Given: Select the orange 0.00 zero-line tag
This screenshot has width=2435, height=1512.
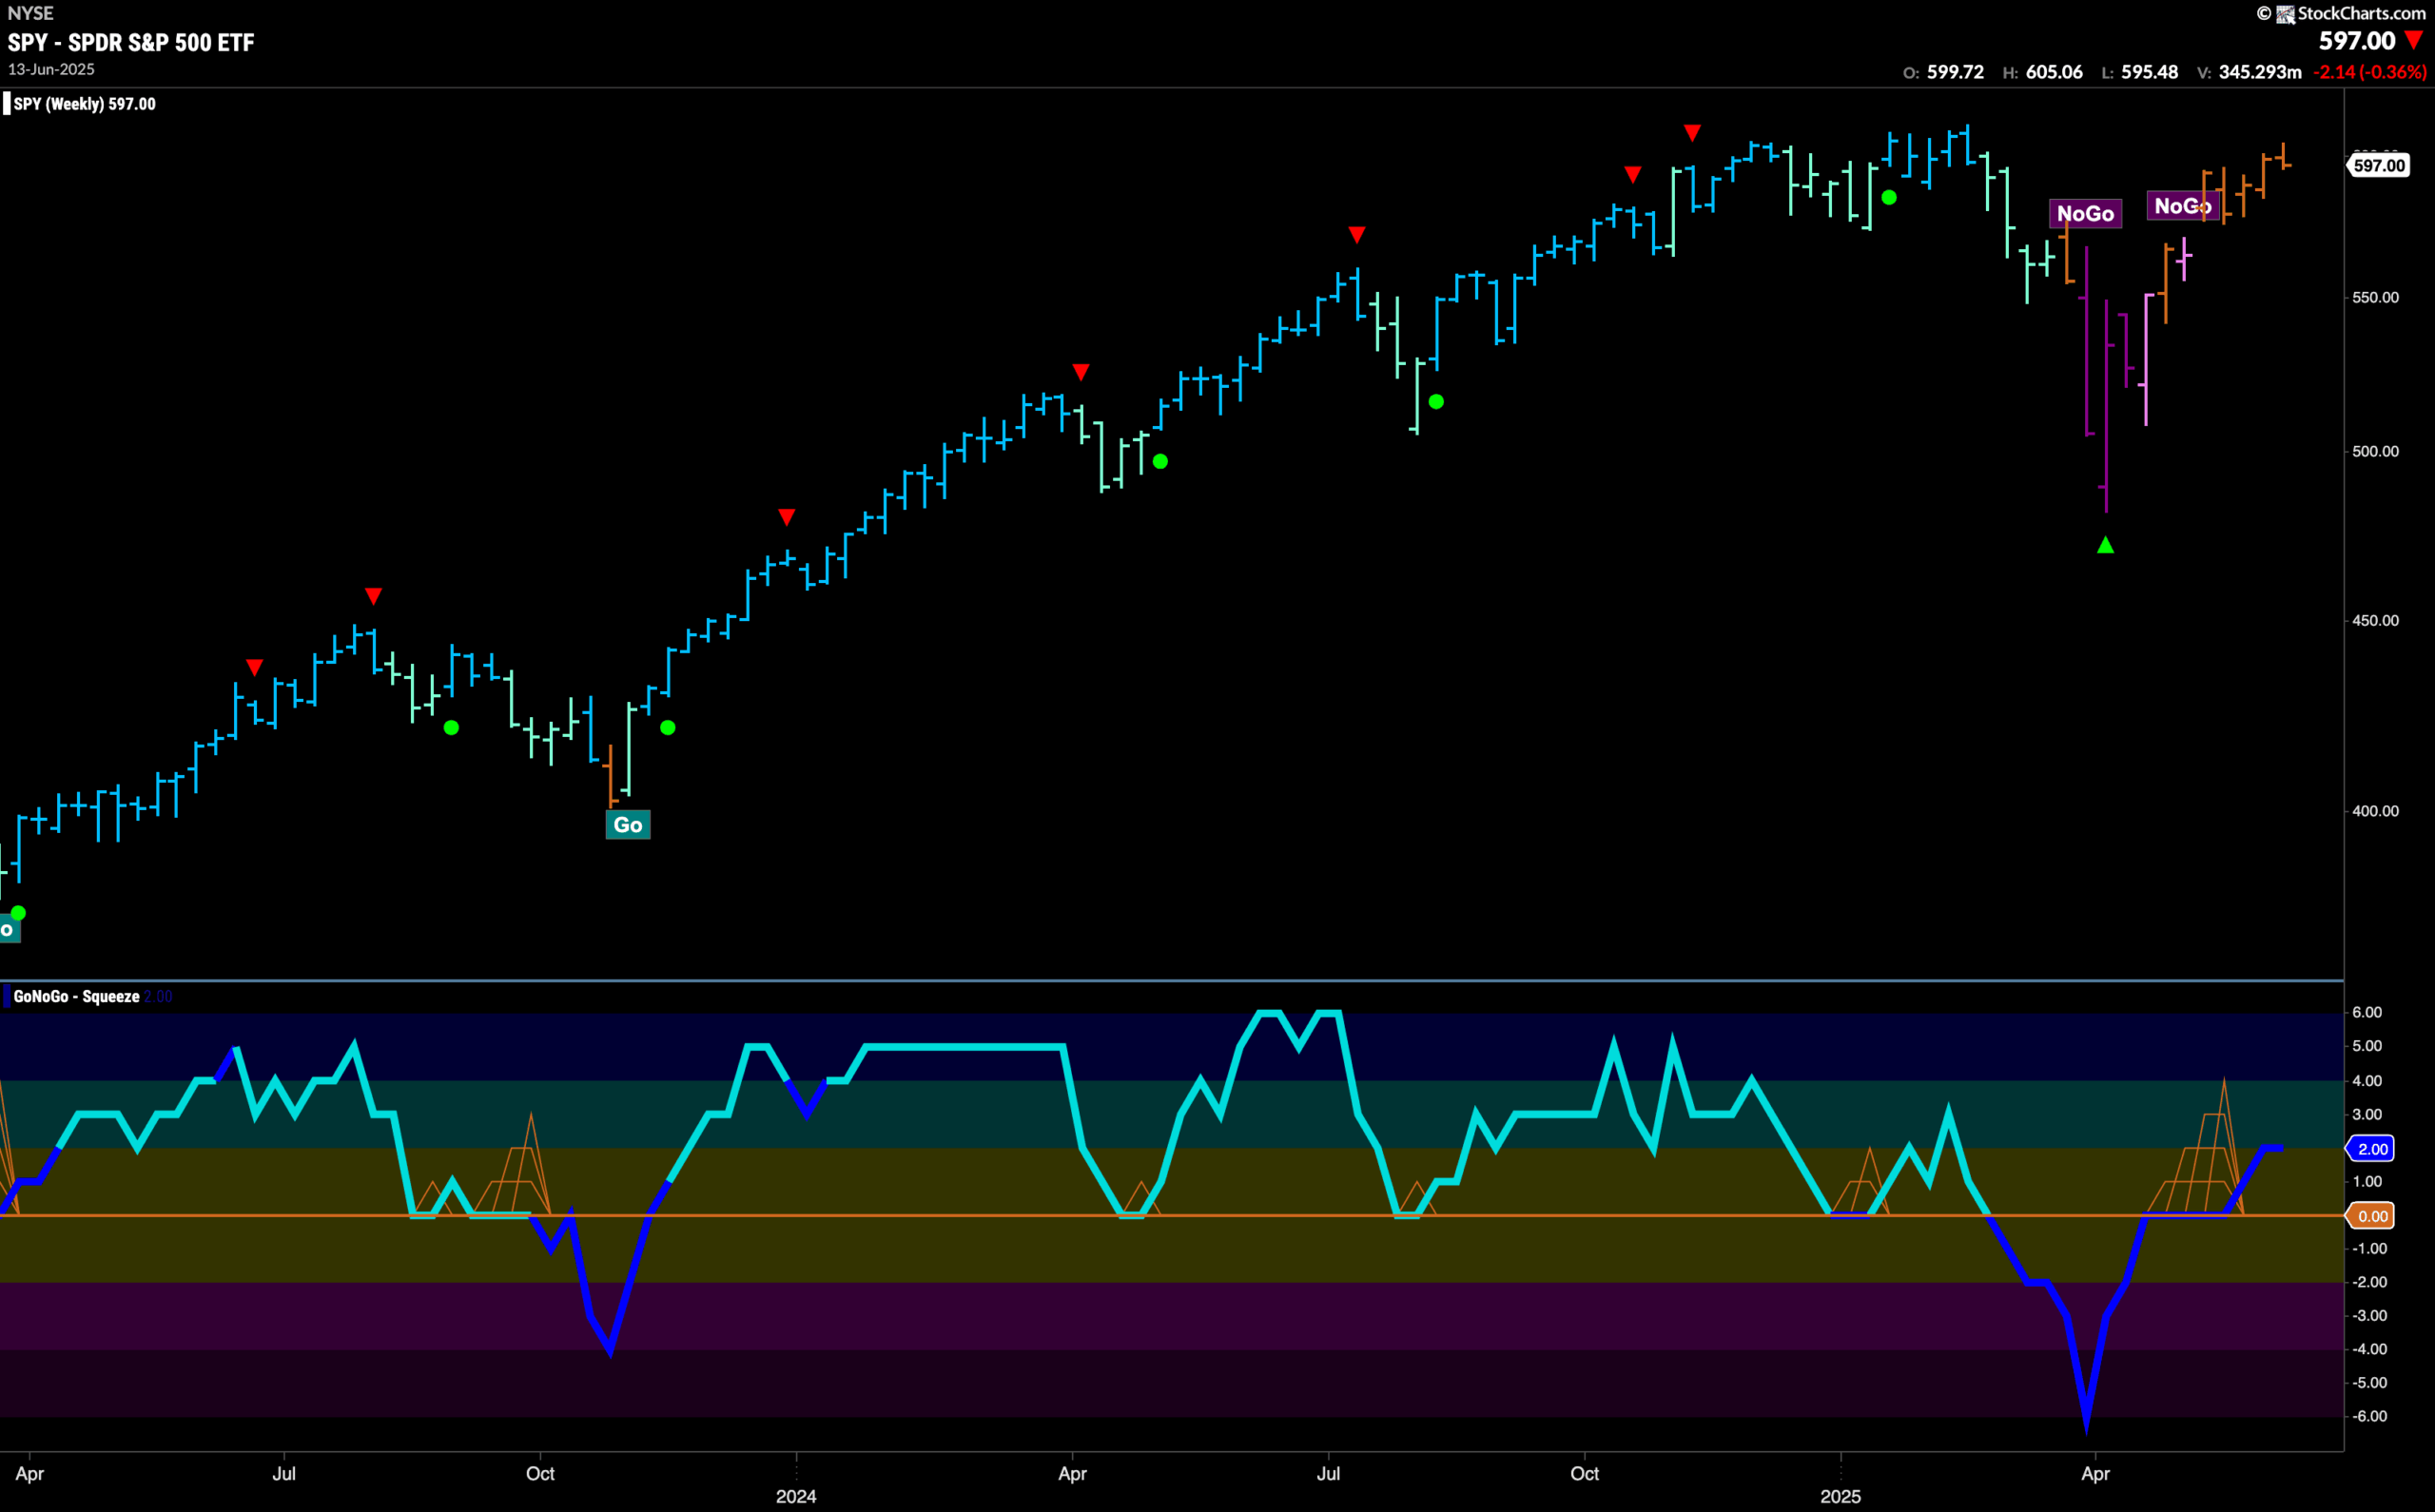Looking at the screenshot, I should click(2372, 1216).
